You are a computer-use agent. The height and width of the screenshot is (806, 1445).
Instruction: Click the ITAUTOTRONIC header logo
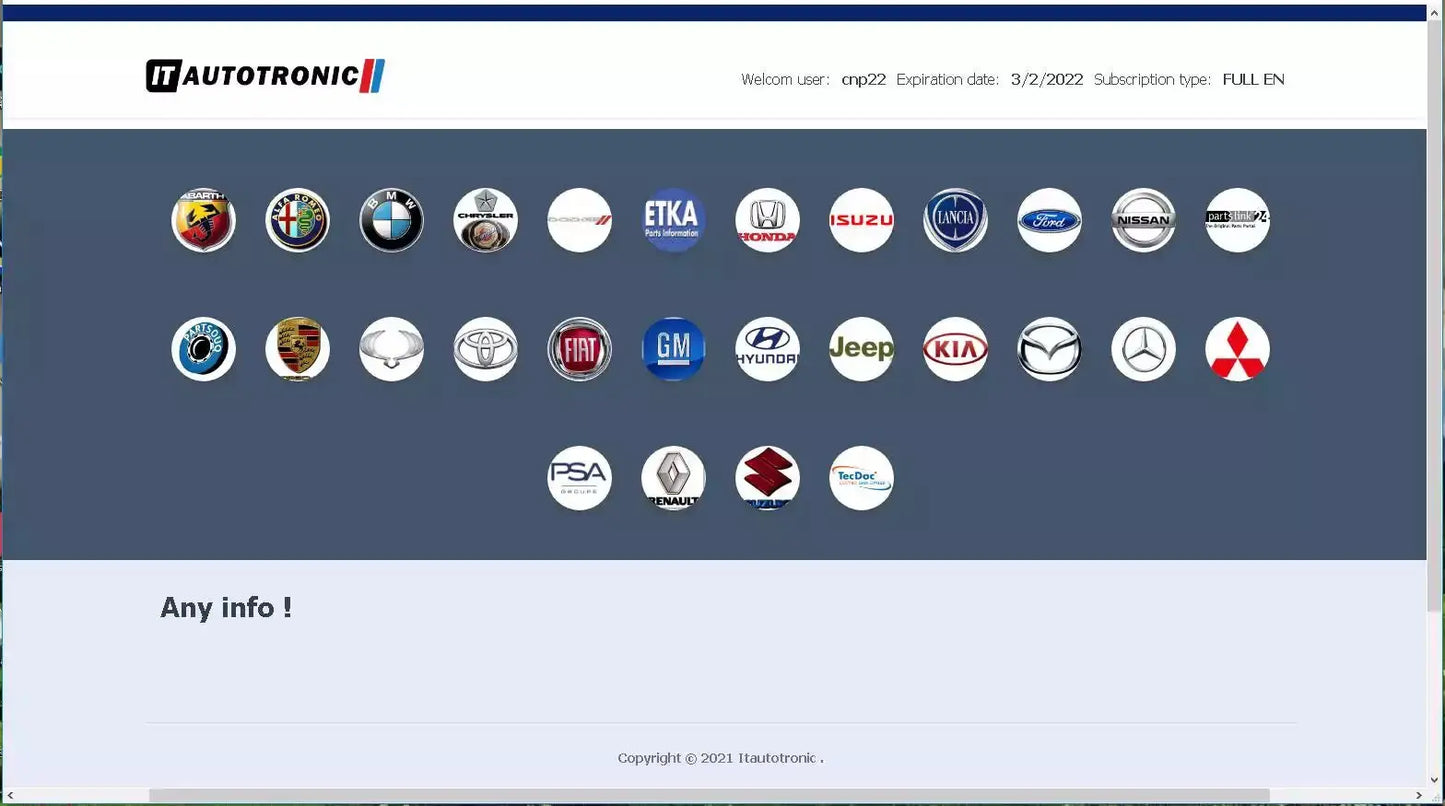265,76
